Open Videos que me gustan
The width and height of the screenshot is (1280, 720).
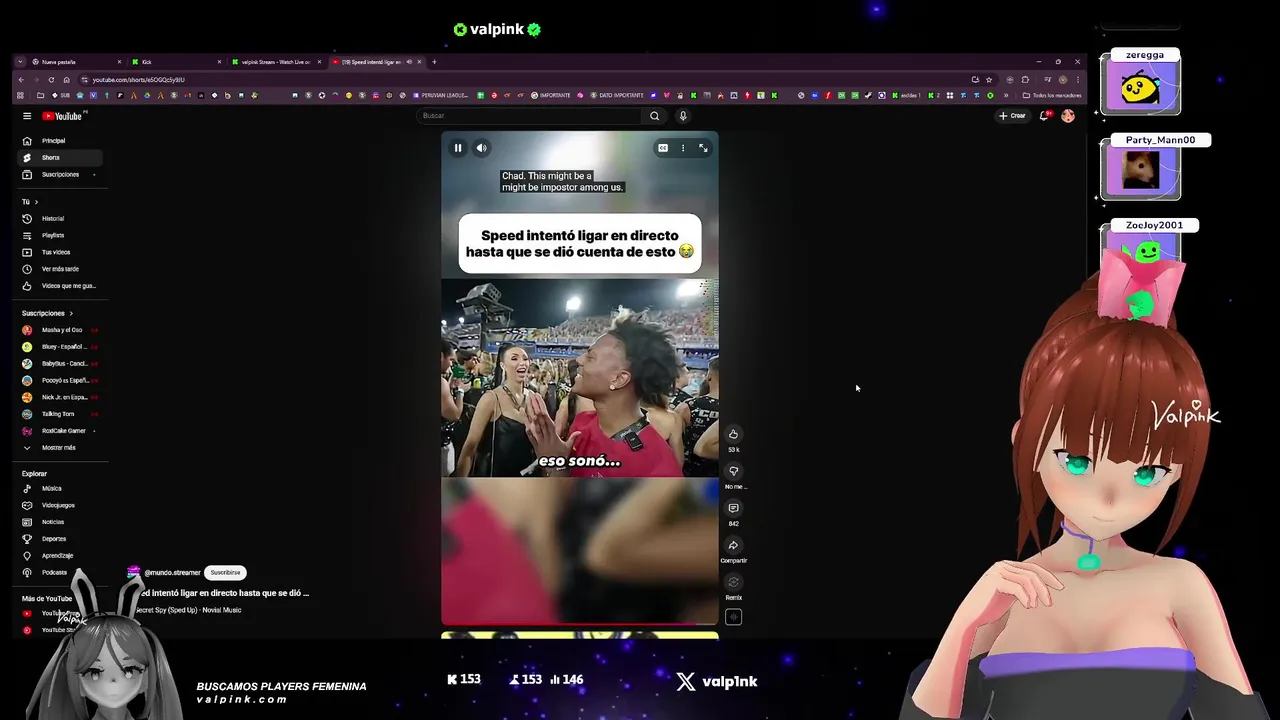[x=60, y=286]
